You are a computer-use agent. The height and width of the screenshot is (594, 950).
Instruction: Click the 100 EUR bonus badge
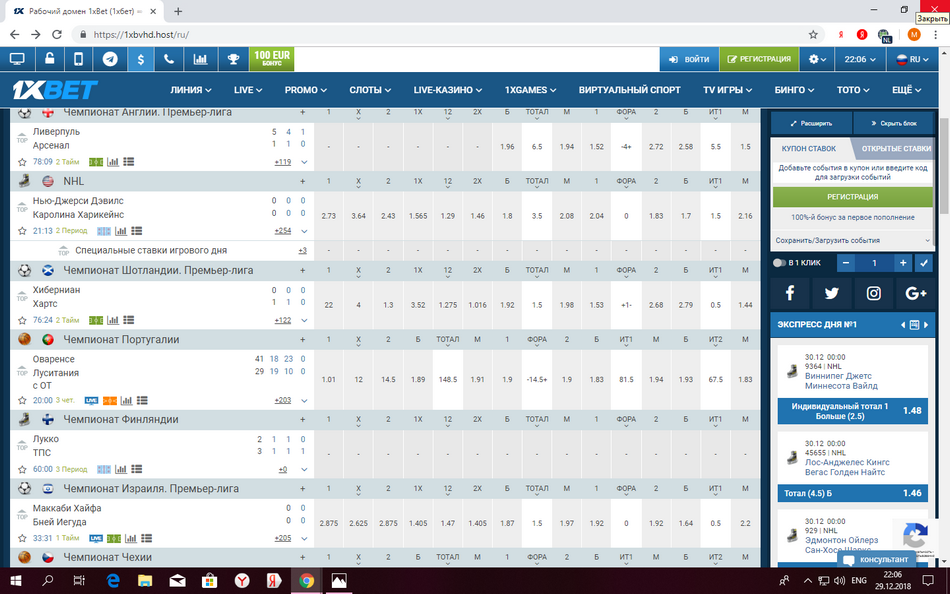[x=271, y=59]
